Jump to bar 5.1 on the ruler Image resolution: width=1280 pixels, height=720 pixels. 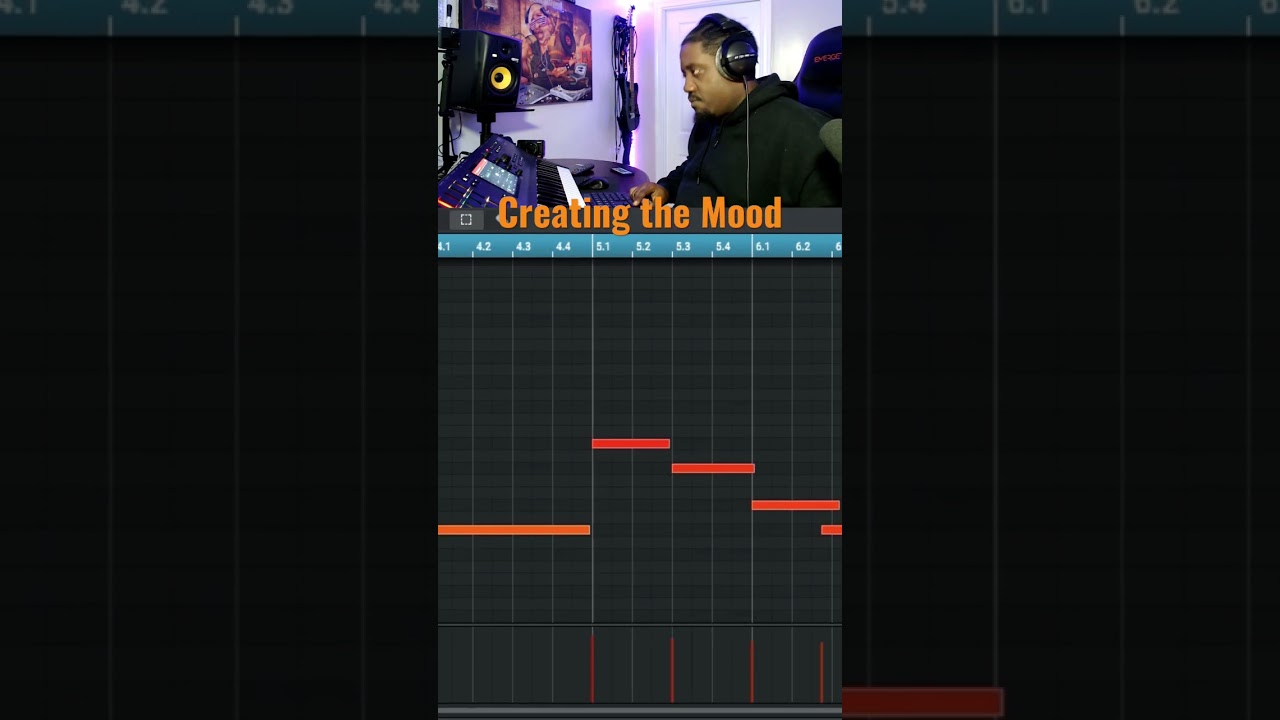click(603, 246)
